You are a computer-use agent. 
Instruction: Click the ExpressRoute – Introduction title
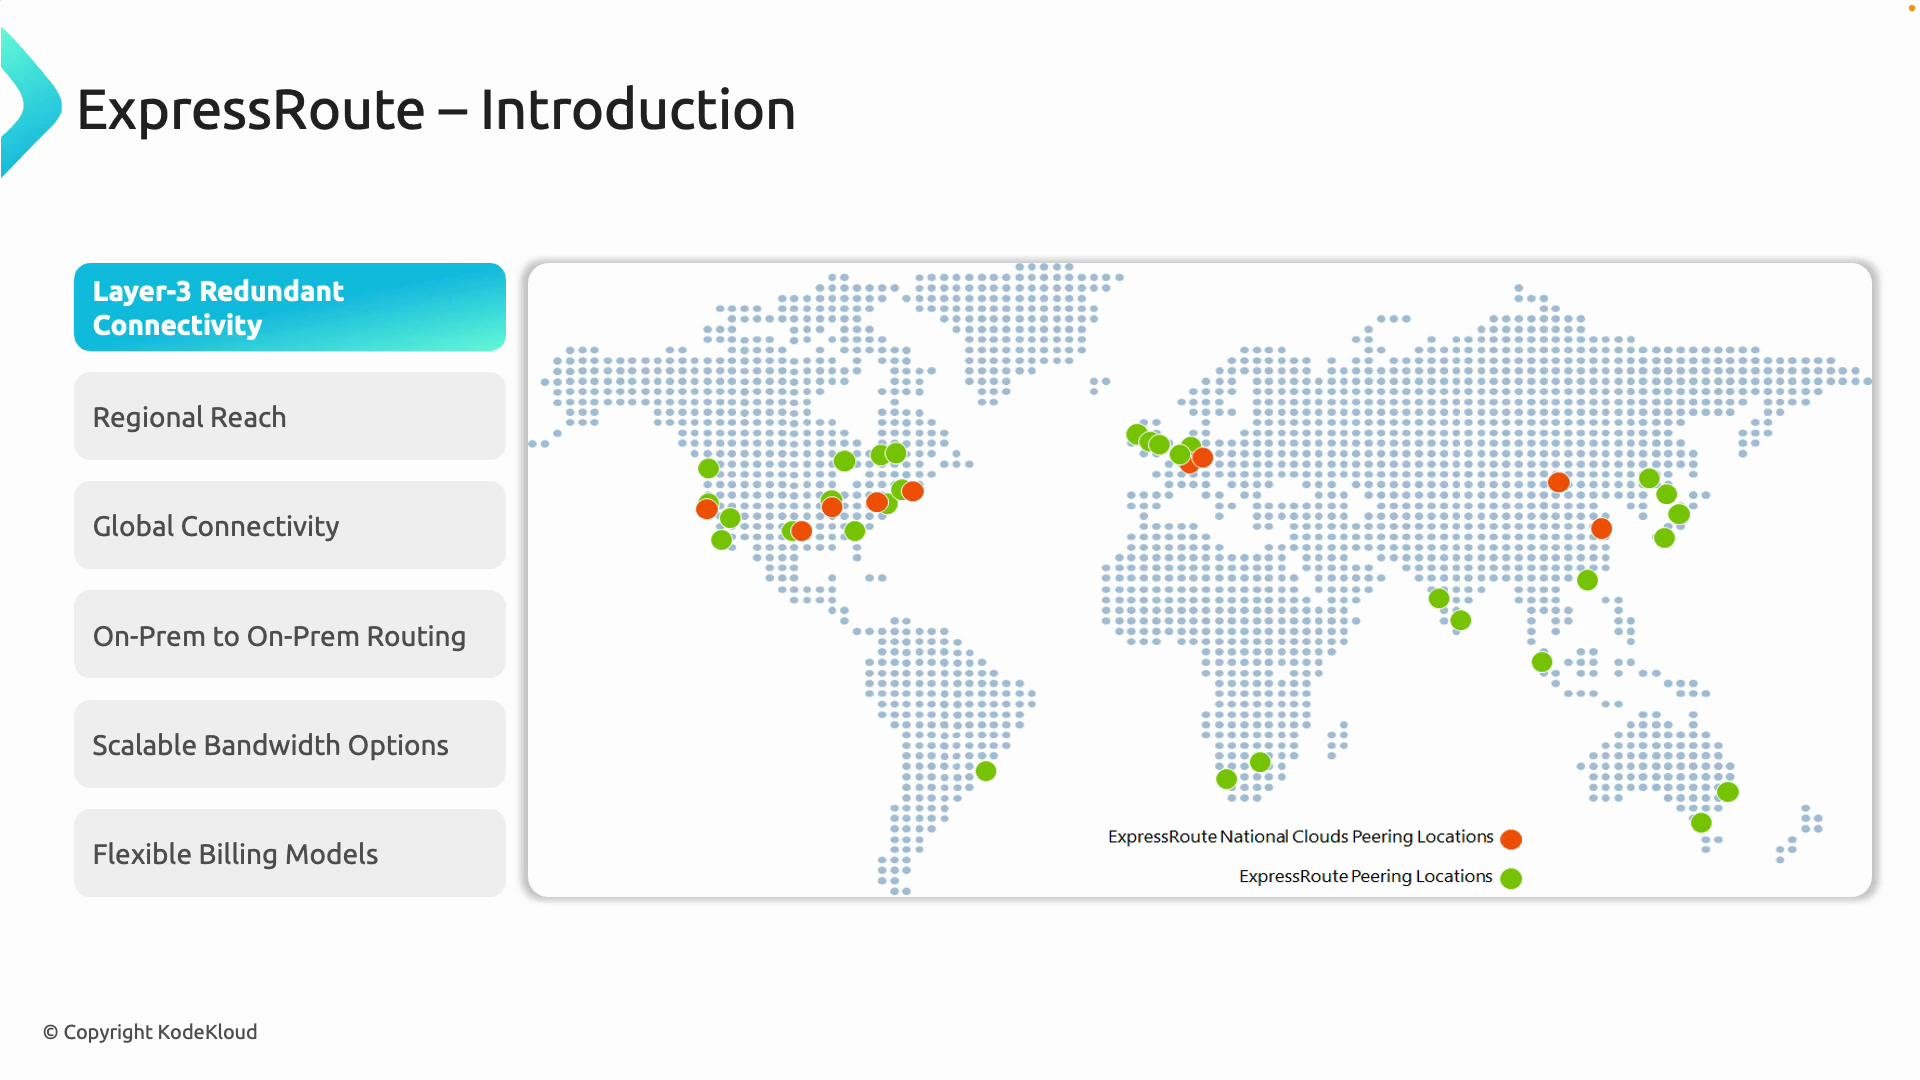tap(436, 109)
